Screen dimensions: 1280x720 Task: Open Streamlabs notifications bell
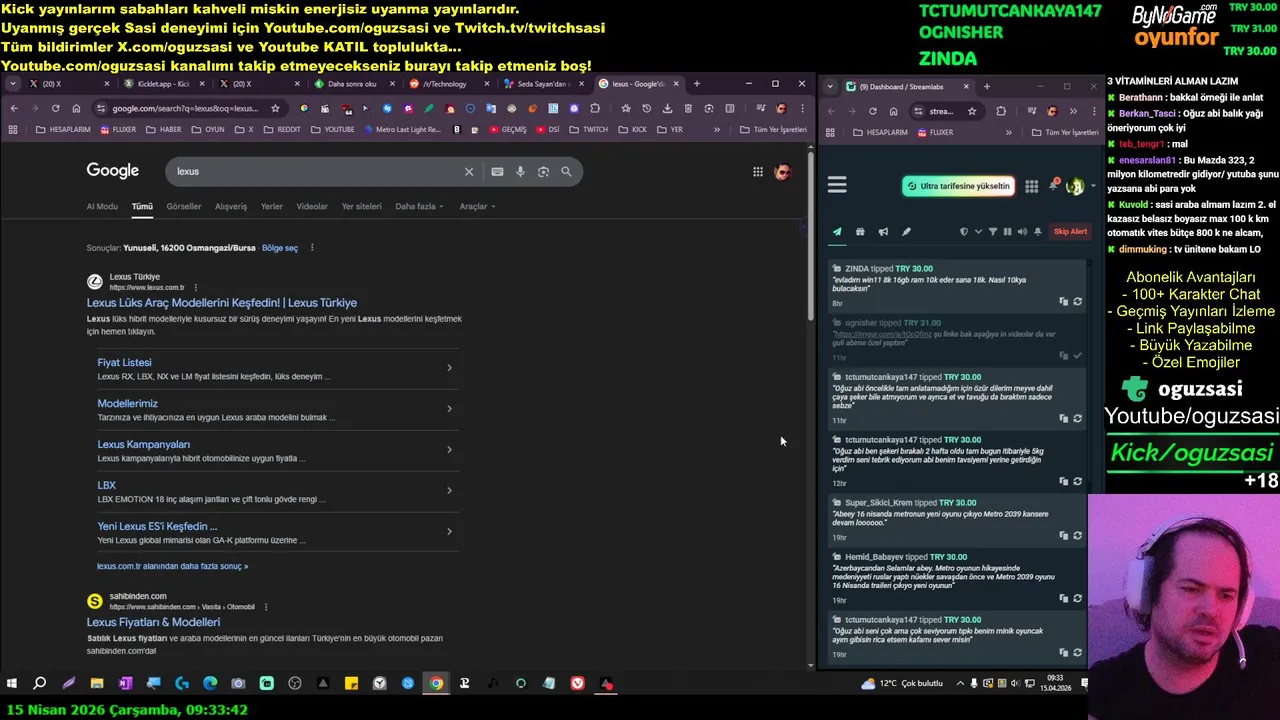[x=1054, y=185]
